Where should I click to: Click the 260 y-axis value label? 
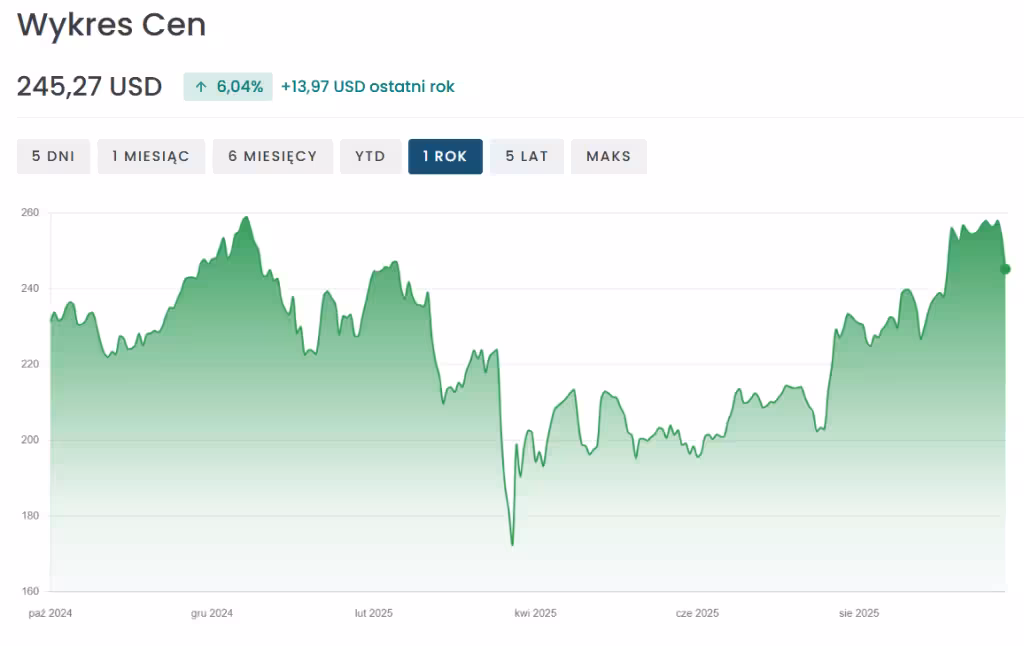coord(29,213)
